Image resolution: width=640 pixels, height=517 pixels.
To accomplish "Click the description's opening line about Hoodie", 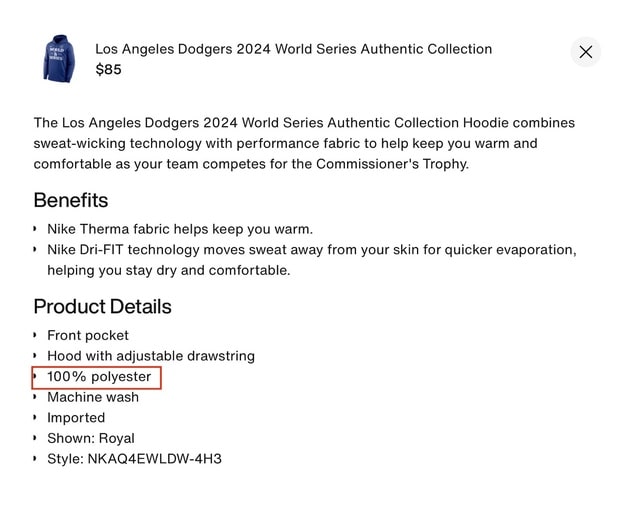I will 304,123.
